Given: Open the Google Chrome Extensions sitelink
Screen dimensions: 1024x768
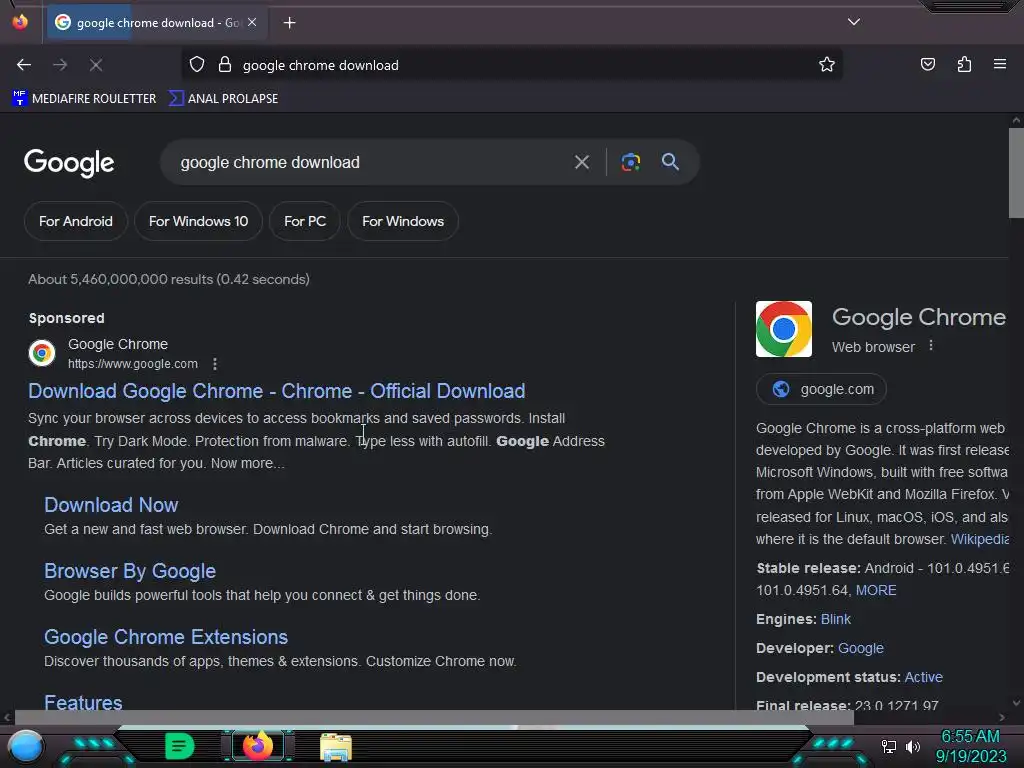Looking at the screenshot, I should pos(166,637).
